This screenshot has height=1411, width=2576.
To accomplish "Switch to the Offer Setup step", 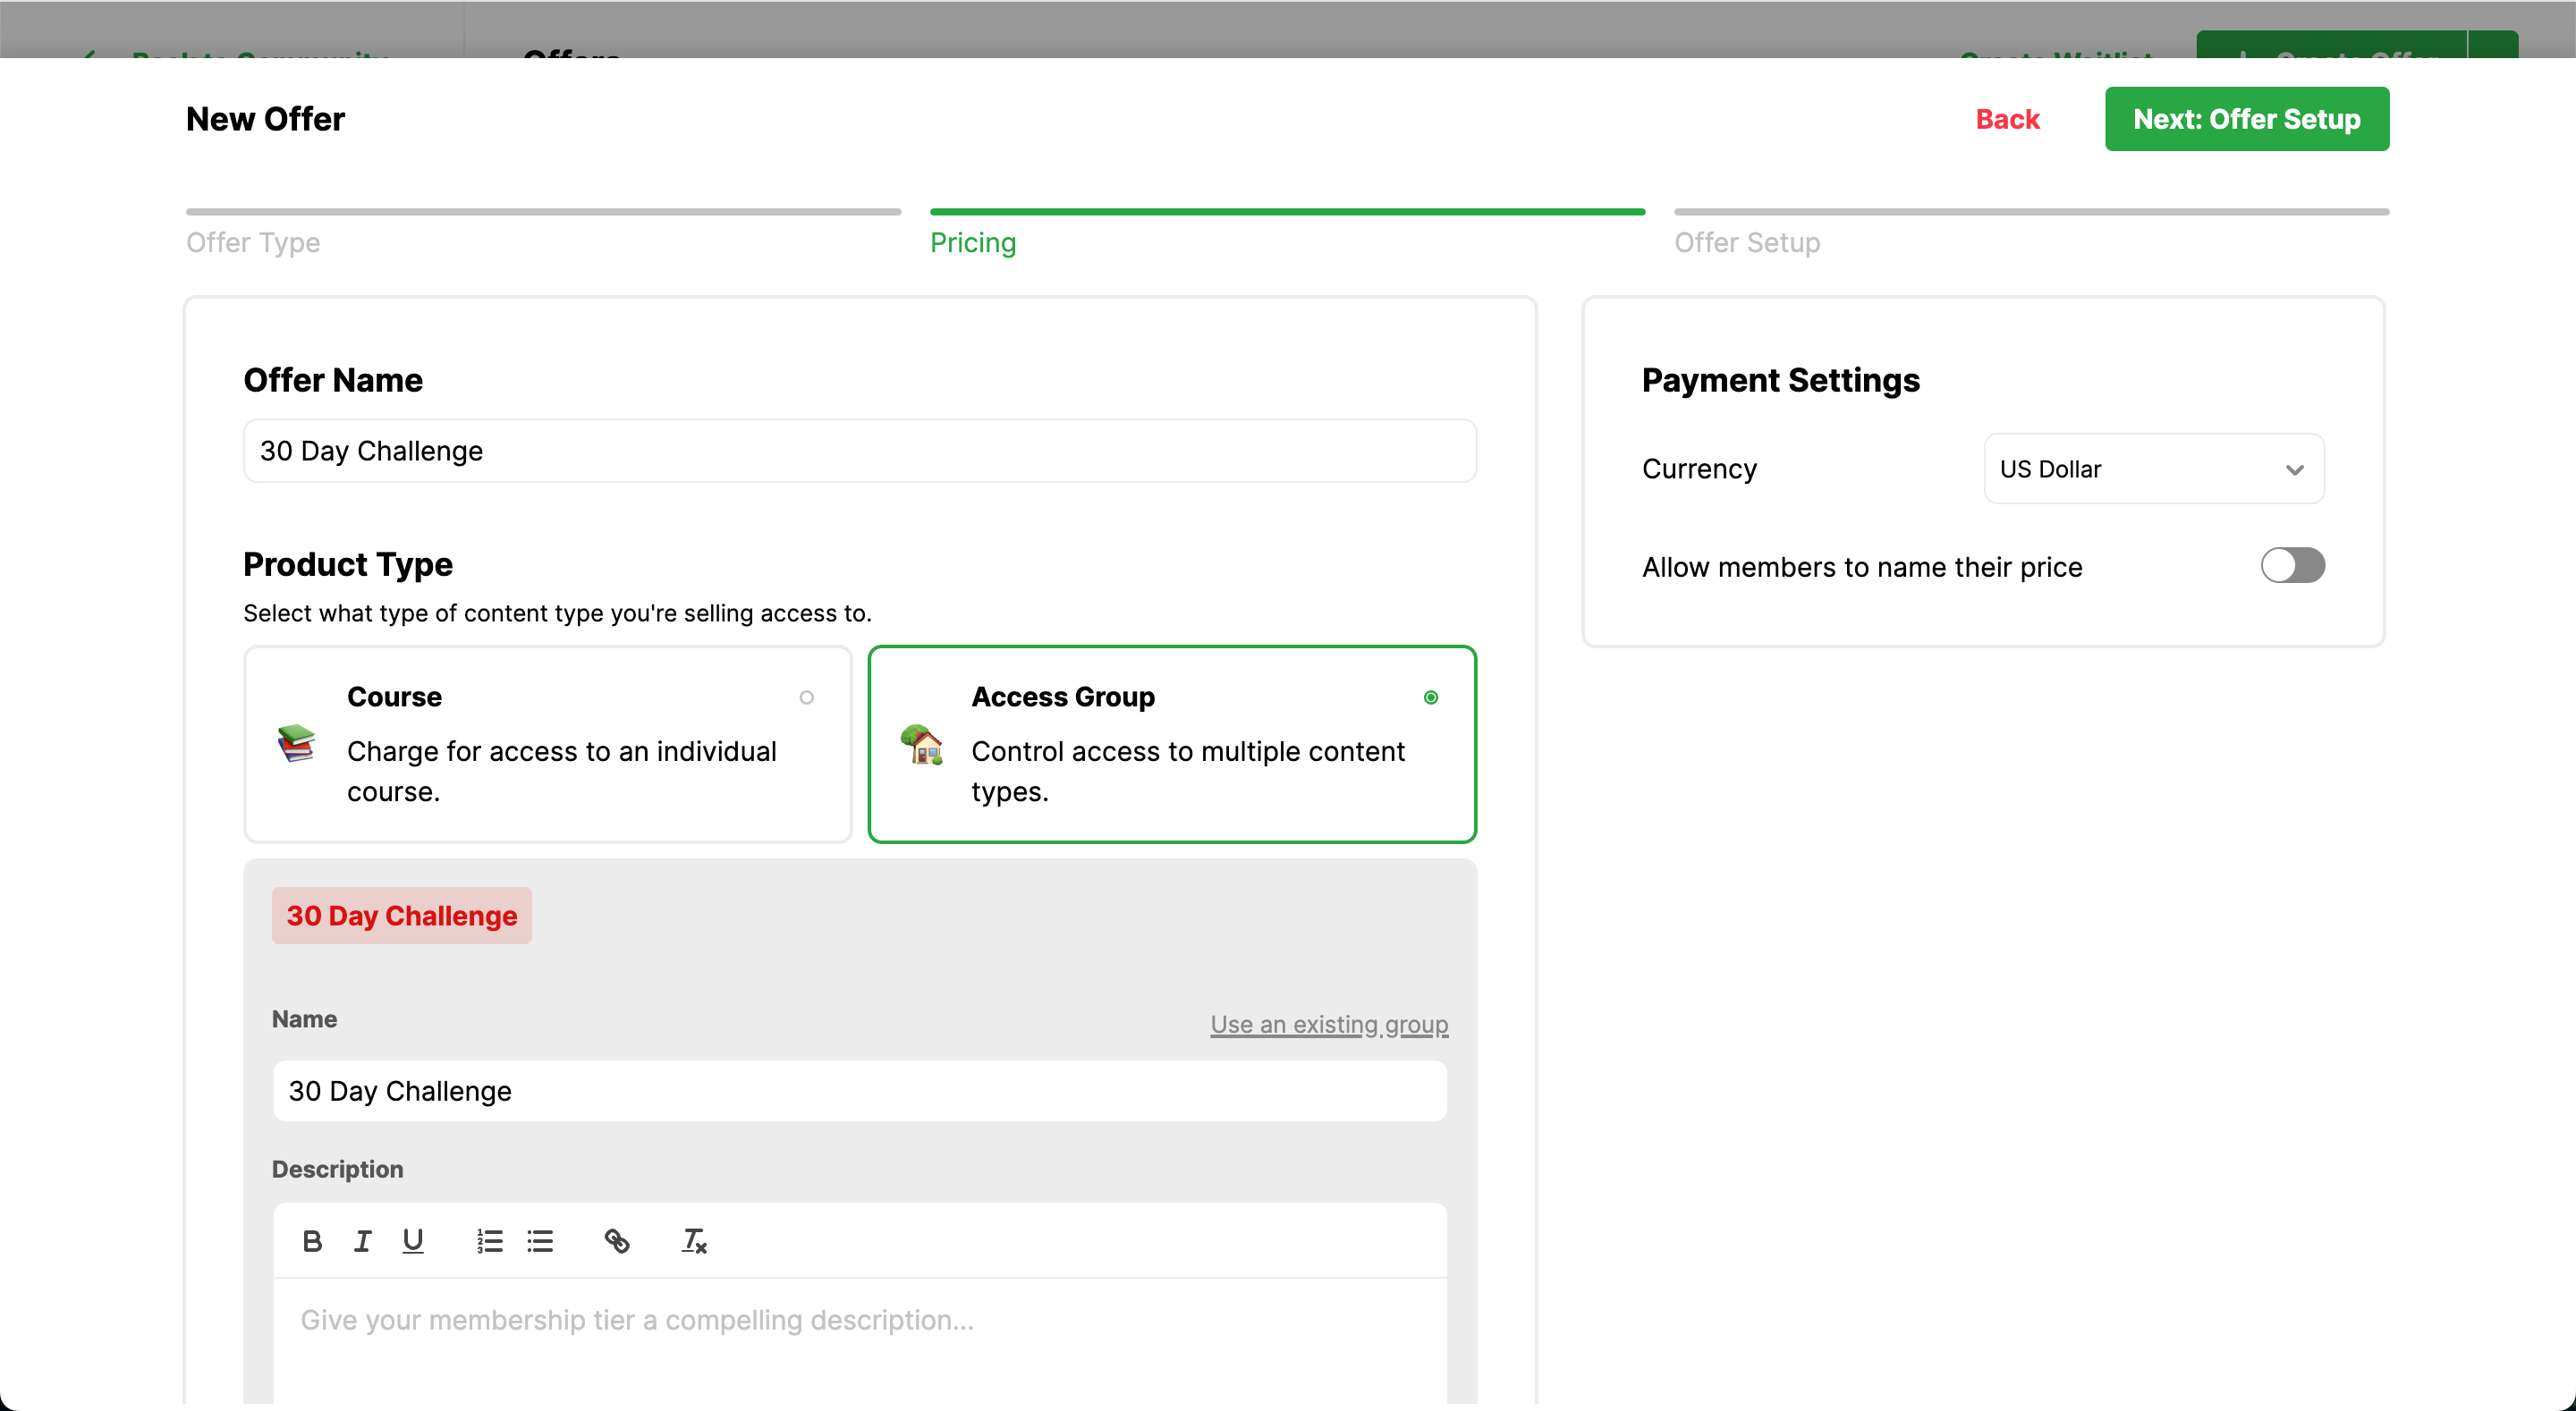I will click(x=1746, y=242).
